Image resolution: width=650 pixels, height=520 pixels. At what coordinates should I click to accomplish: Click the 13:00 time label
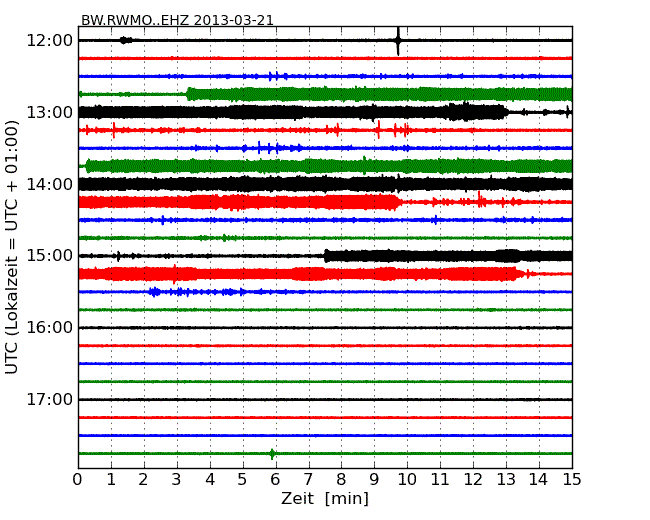[49, 112]
